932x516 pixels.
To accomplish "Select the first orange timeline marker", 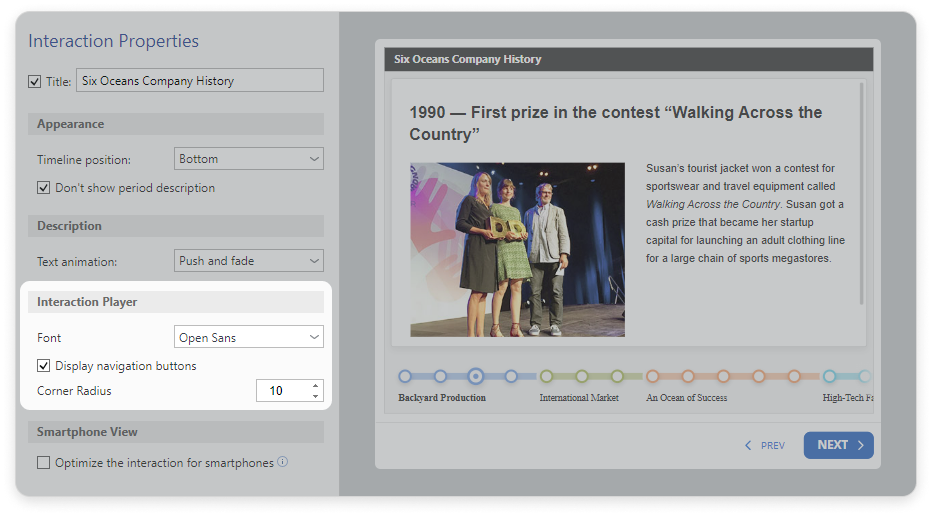I will tap(652, 377).
